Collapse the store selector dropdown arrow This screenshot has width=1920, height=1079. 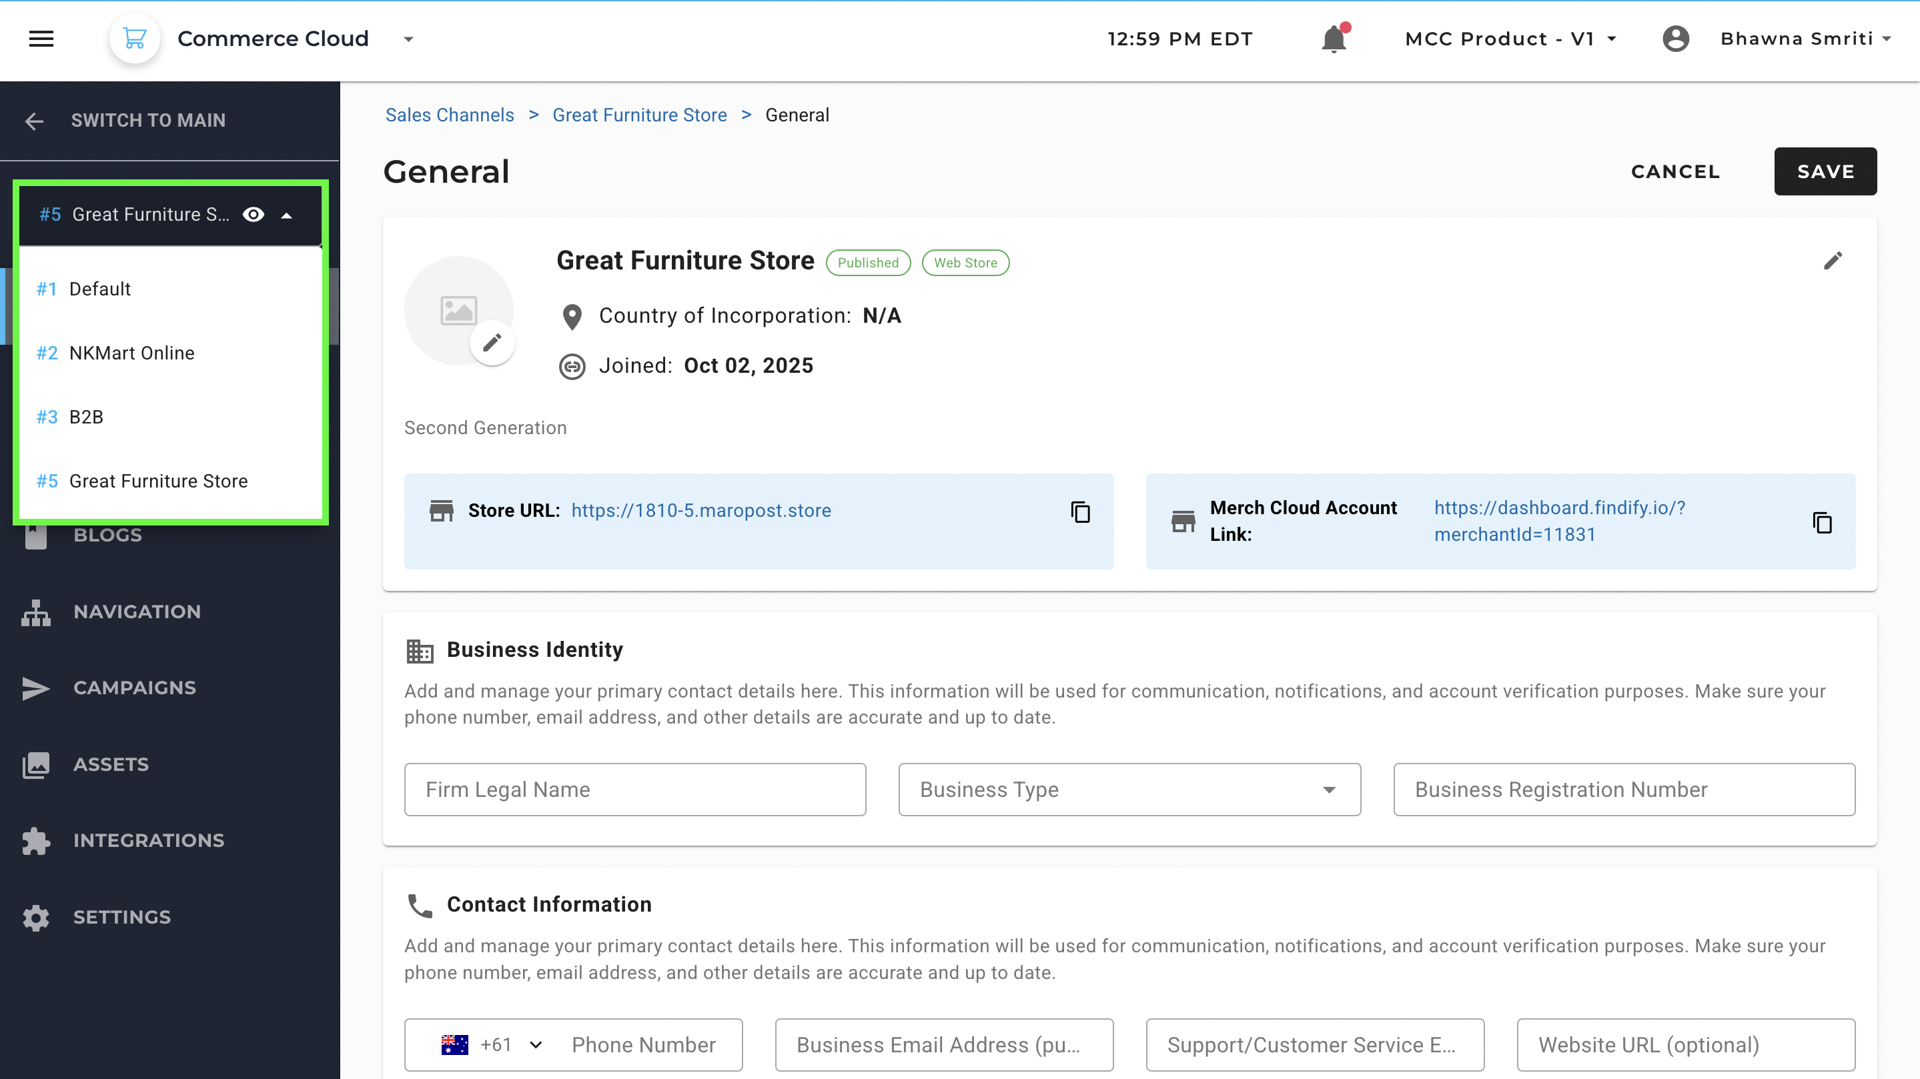(287, 215)
